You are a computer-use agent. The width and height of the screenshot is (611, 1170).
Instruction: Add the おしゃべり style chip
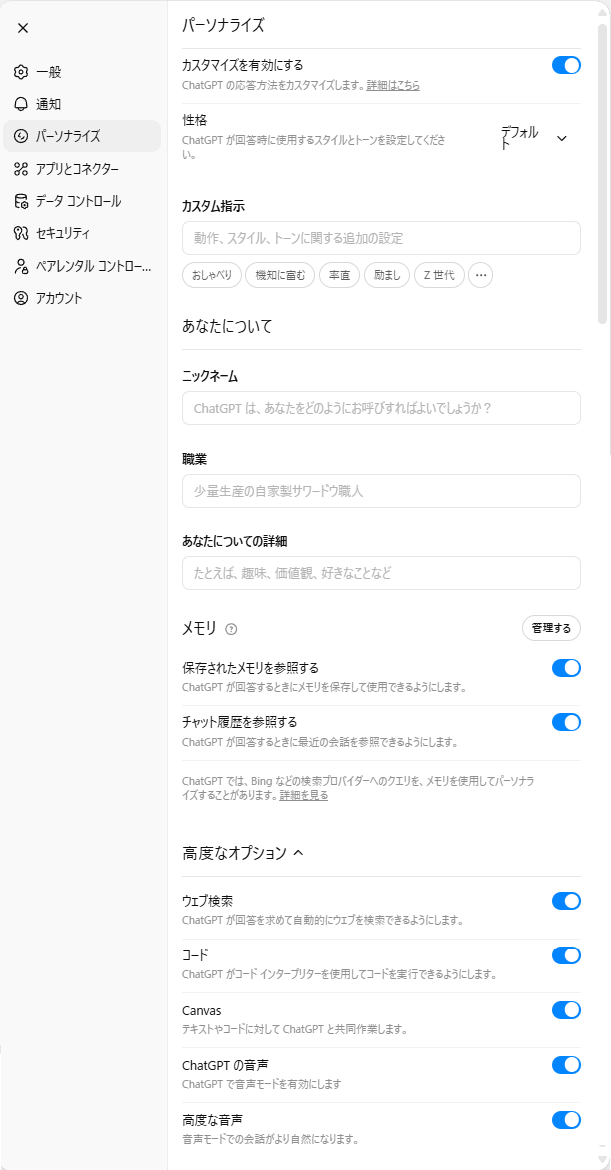212,275
